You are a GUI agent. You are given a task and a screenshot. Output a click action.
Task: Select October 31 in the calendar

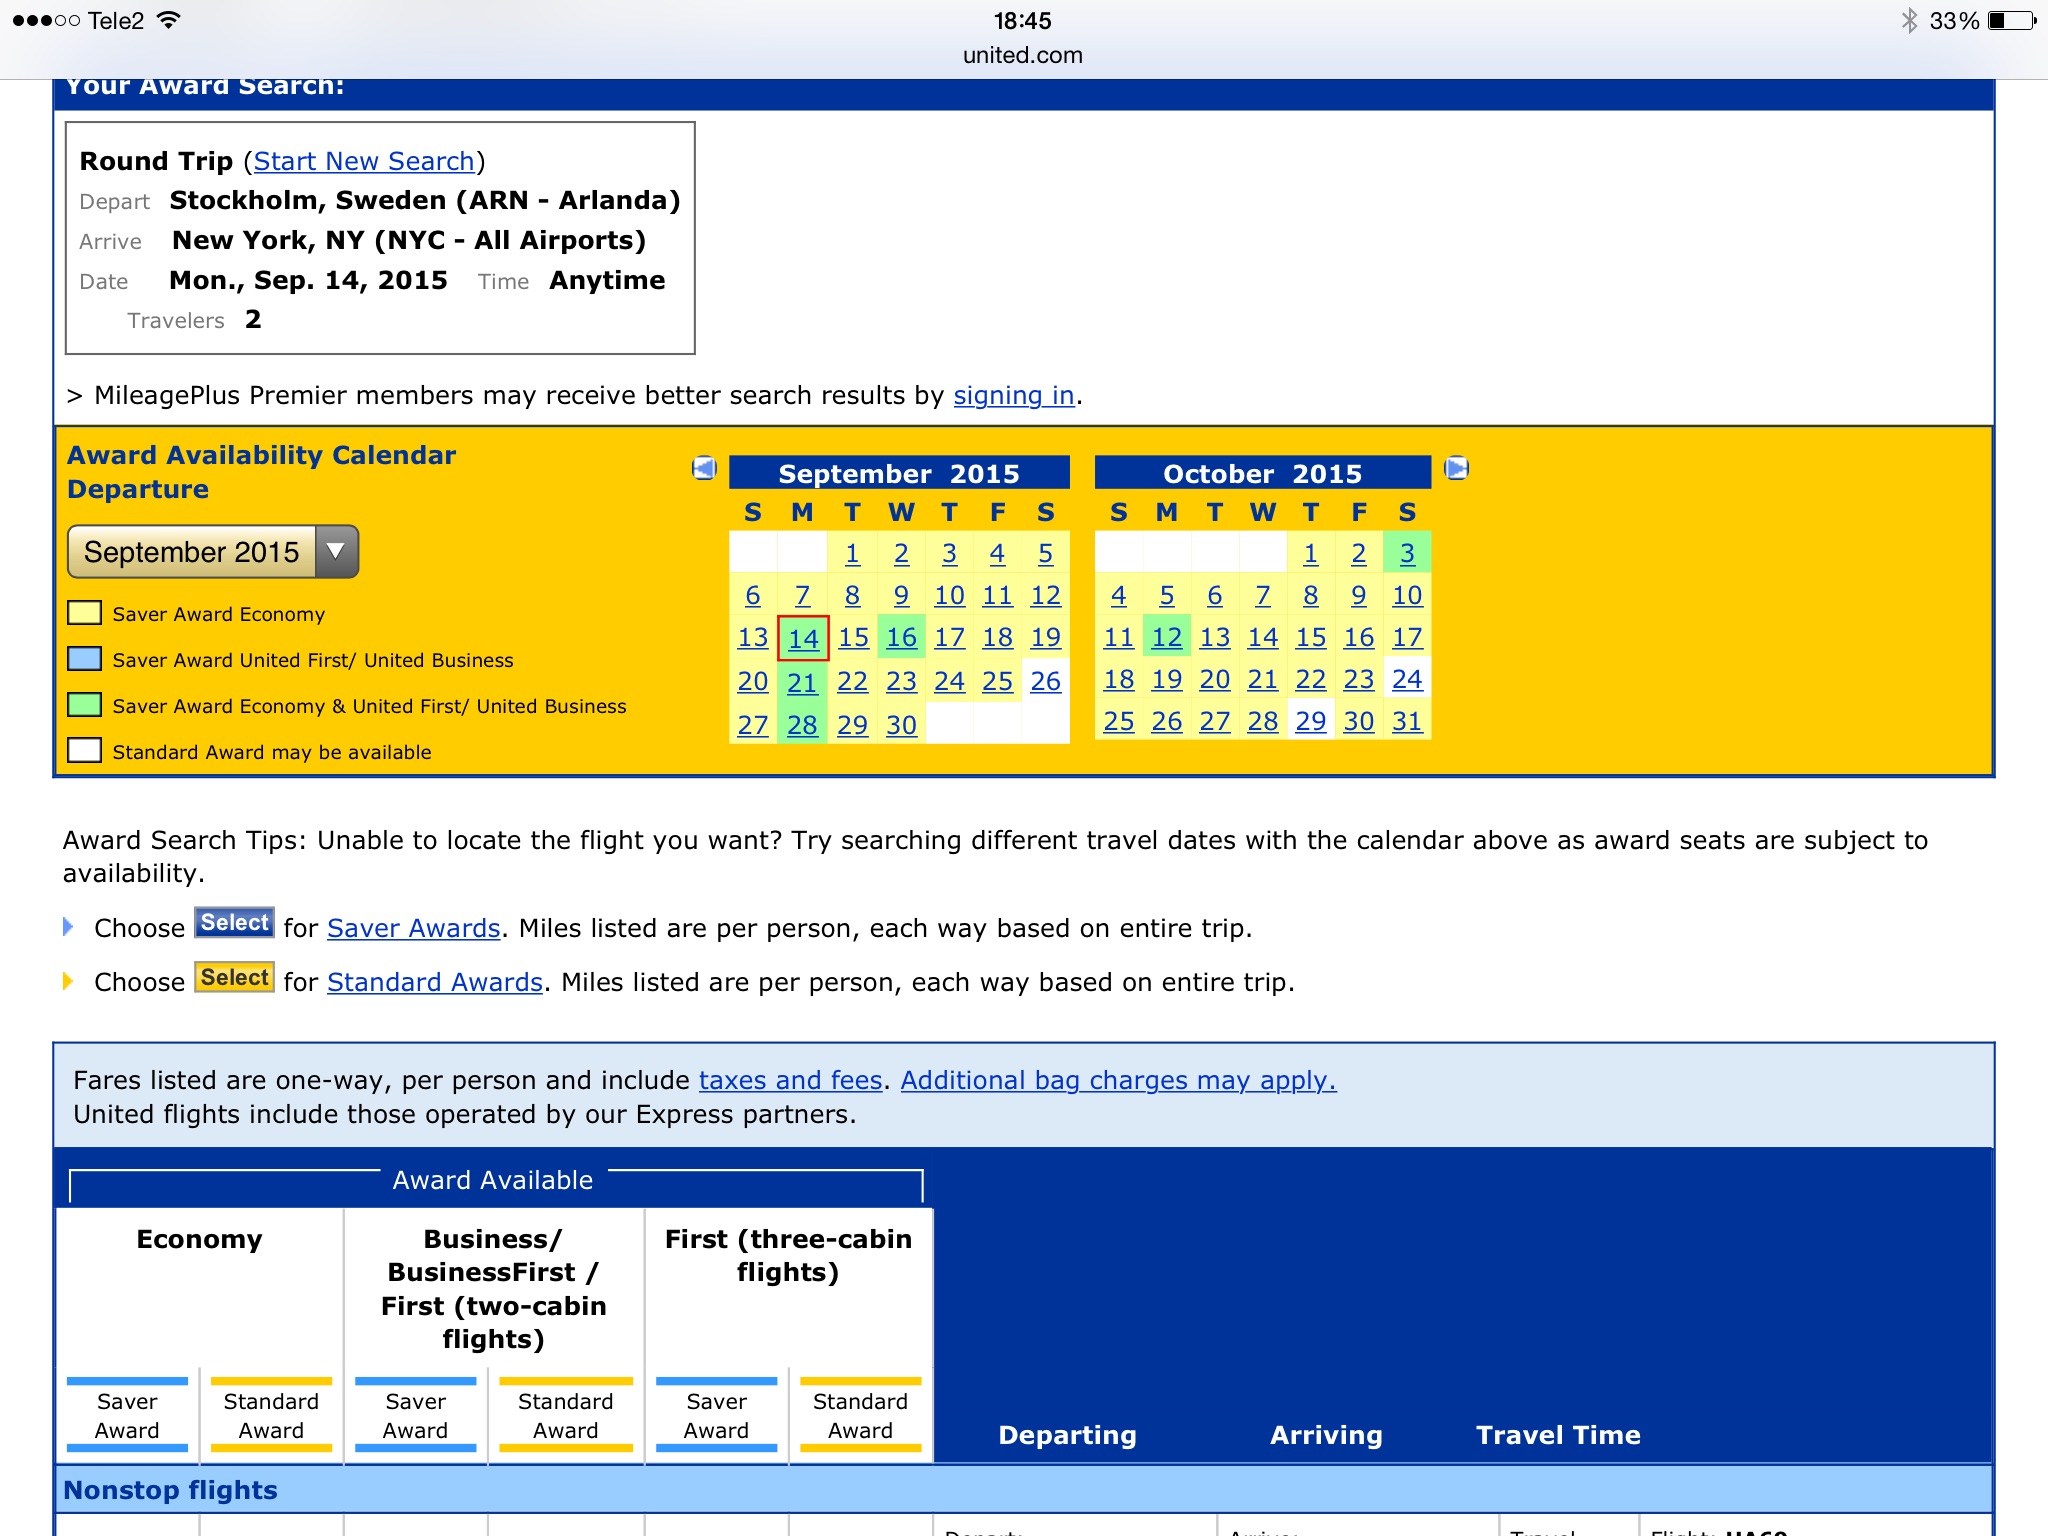(x=1407, y=722)
